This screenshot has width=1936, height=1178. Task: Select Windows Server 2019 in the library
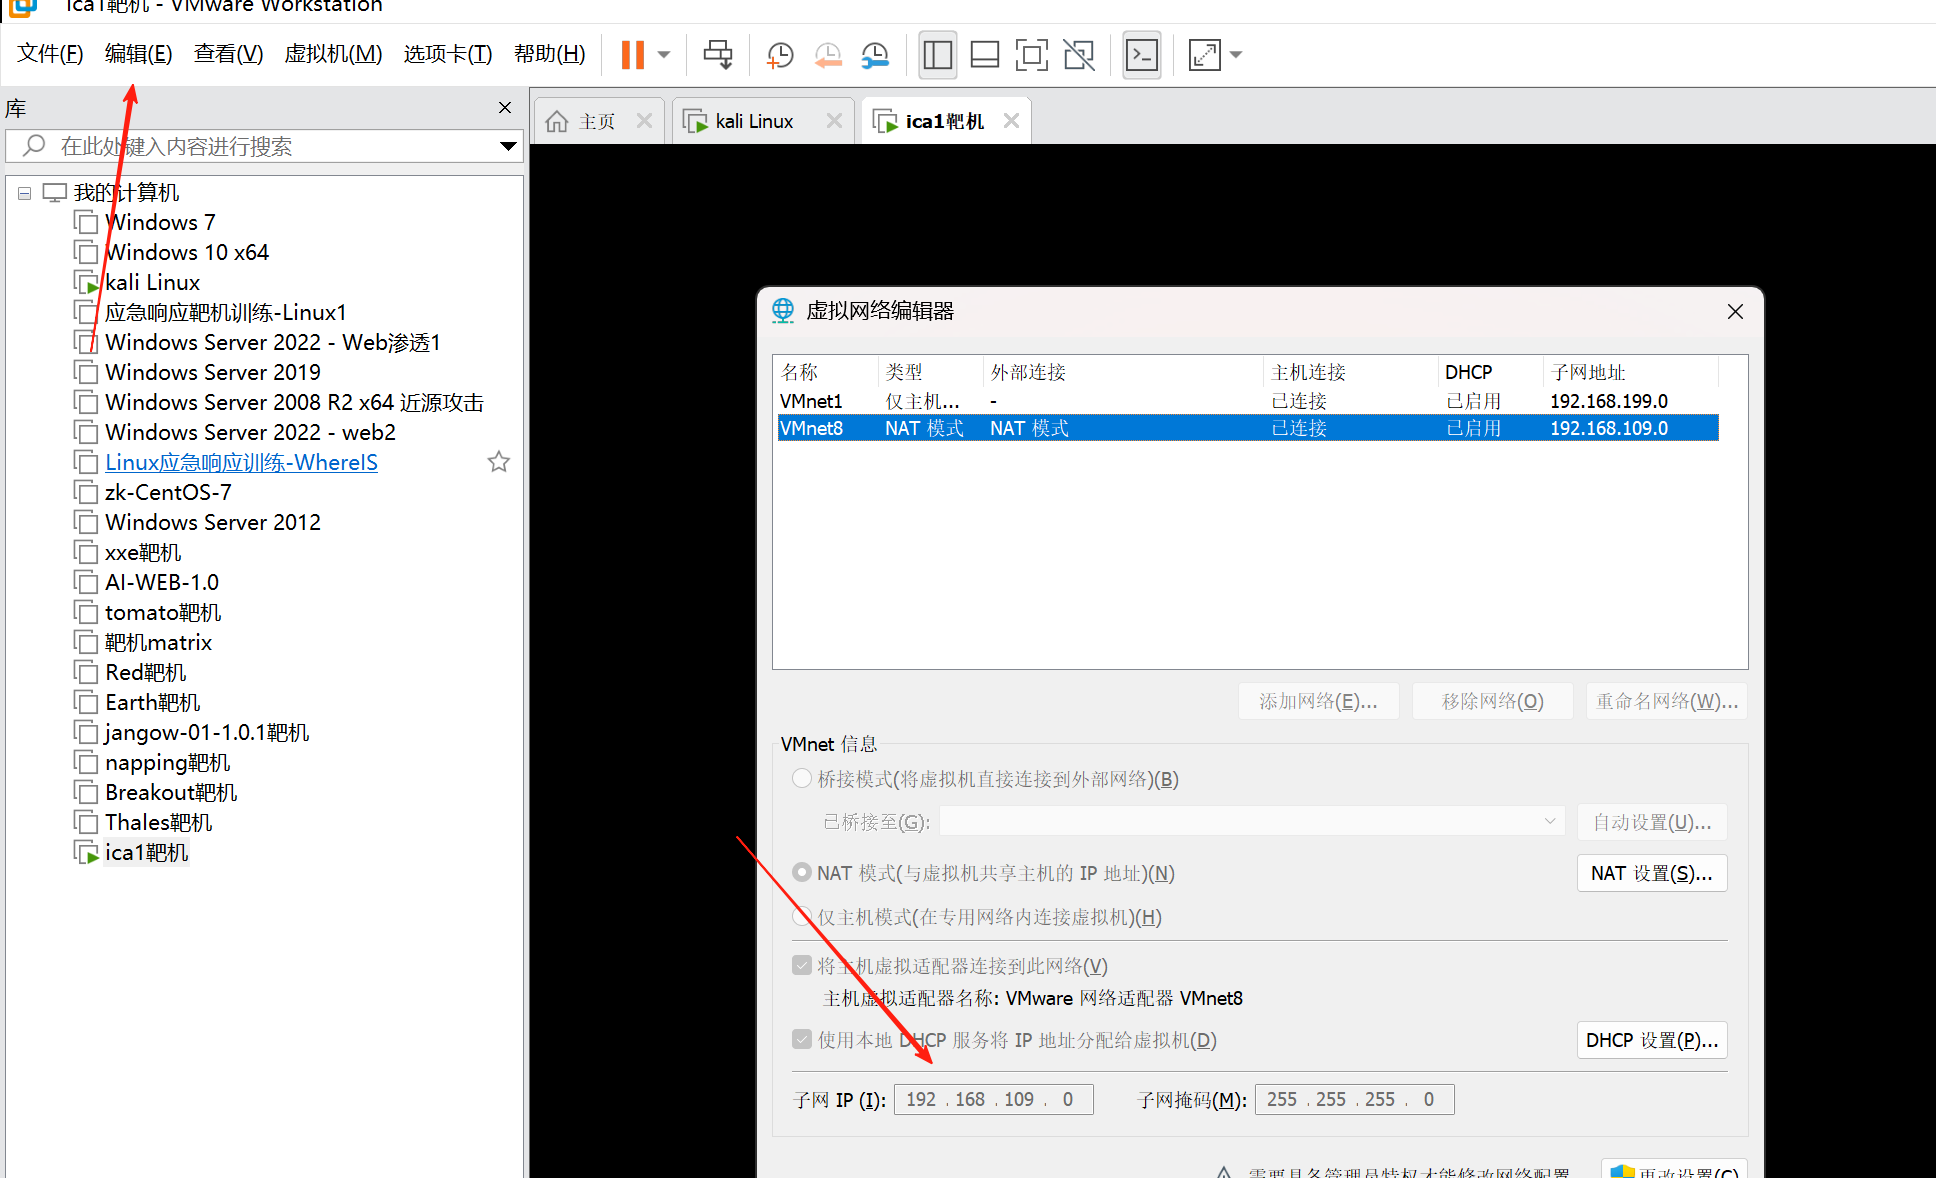point(213,372)
